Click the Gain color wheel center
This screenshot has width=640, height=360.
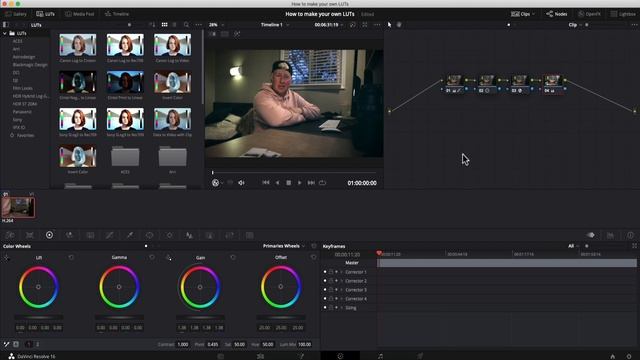point(200,287)
